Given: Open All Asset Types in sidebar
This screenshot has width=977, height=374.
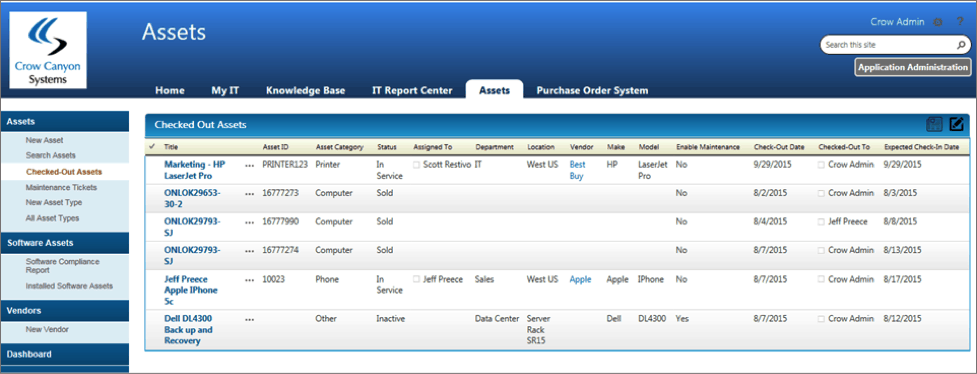Looking at the screenshot, I should pos(52,218).
